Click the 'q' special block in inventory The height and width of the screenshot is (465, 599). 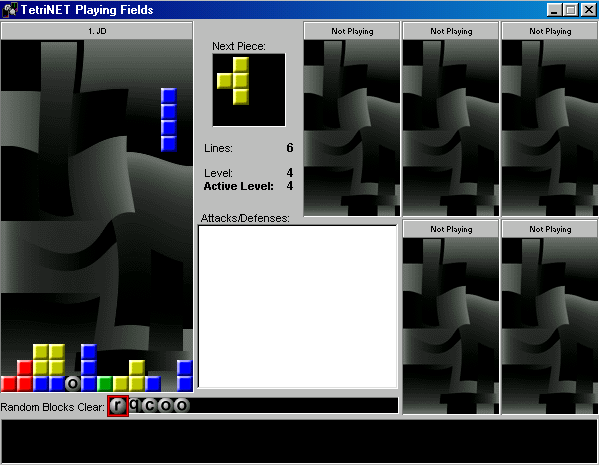pyautogui.click(x=134, y=405)
